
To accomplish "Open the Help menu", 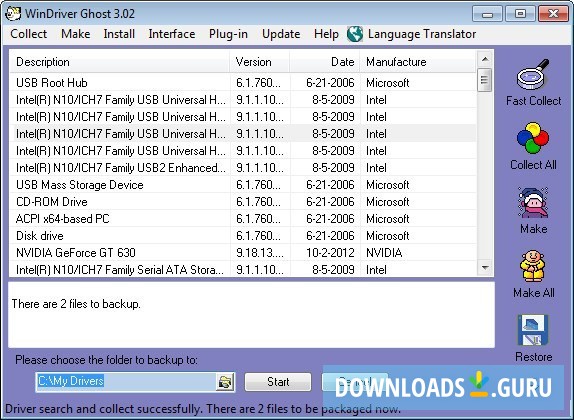I will pyautogui.click(x=326, y=34).
